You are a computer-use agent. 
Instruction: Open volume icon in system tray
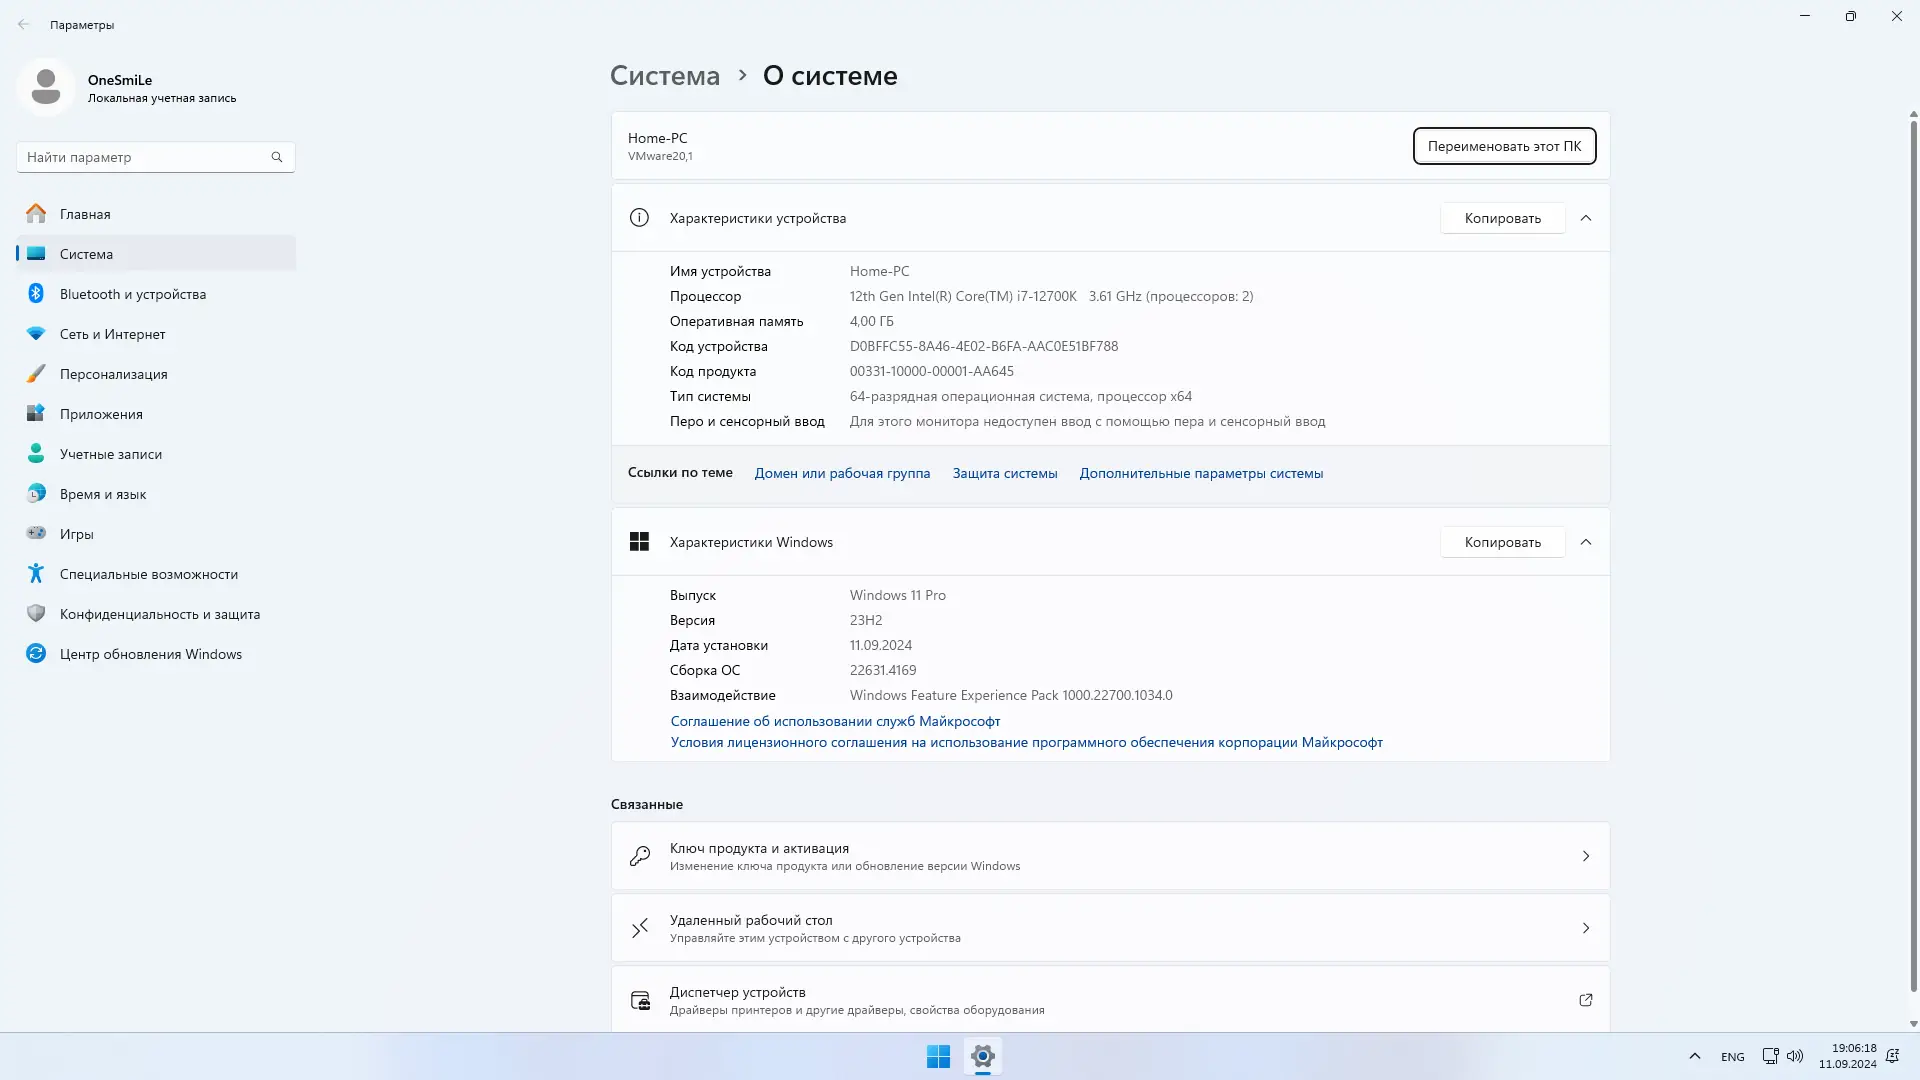coord(1795,1056)
